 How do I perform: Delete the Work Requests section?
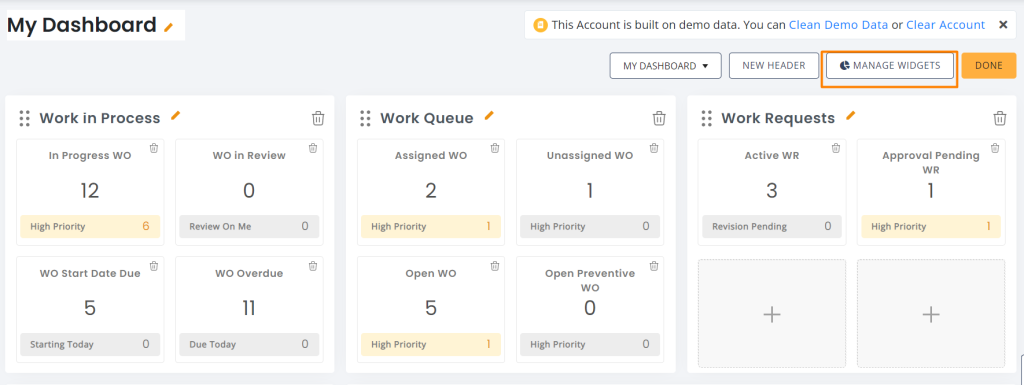(1000, 118)
